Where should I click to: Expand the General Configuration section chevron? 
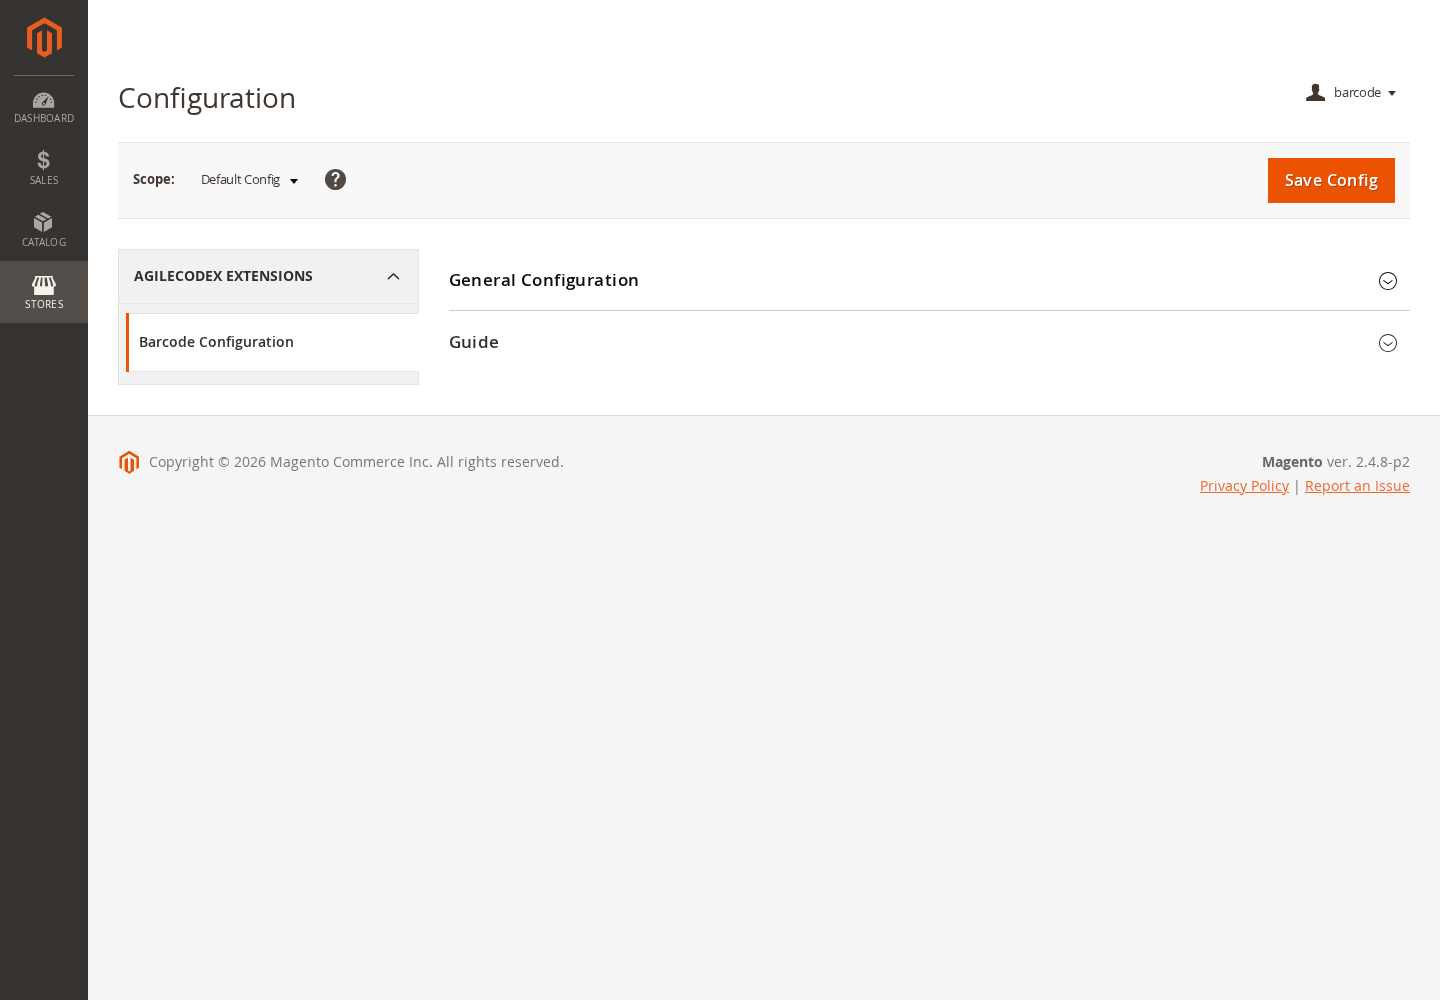click(x=1387, y=281)
